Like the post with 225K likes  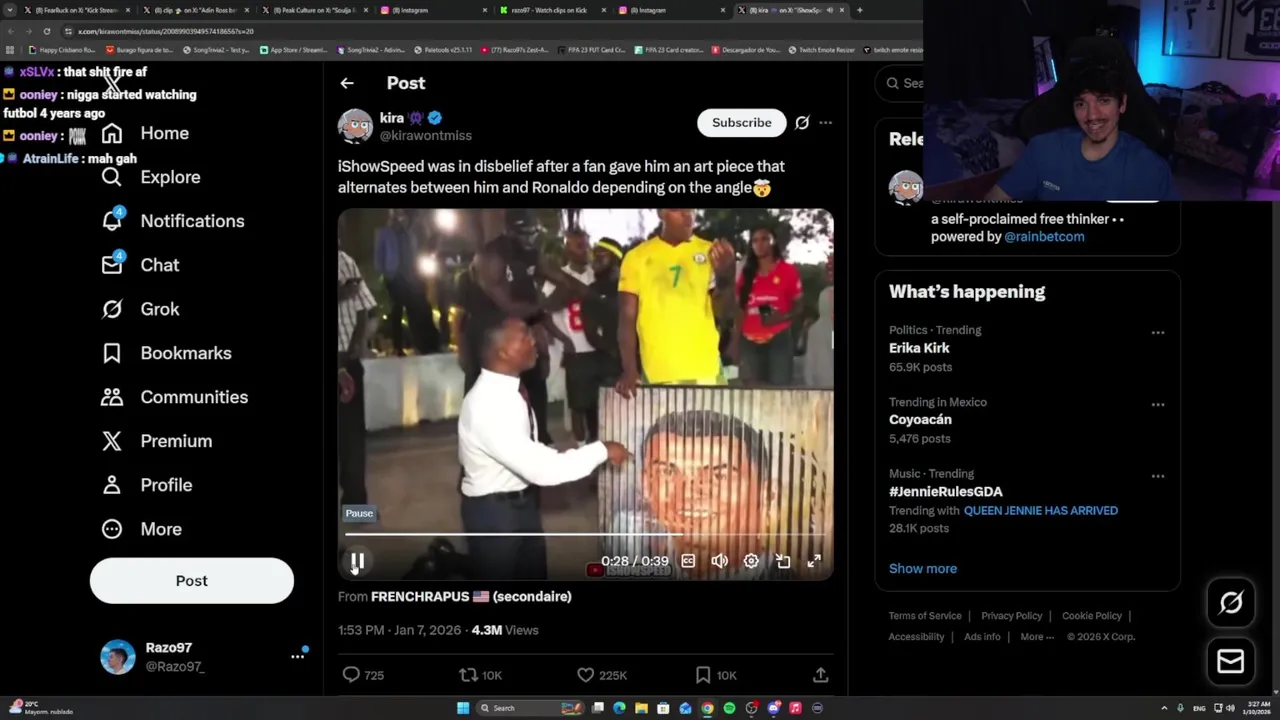[586, 675]
